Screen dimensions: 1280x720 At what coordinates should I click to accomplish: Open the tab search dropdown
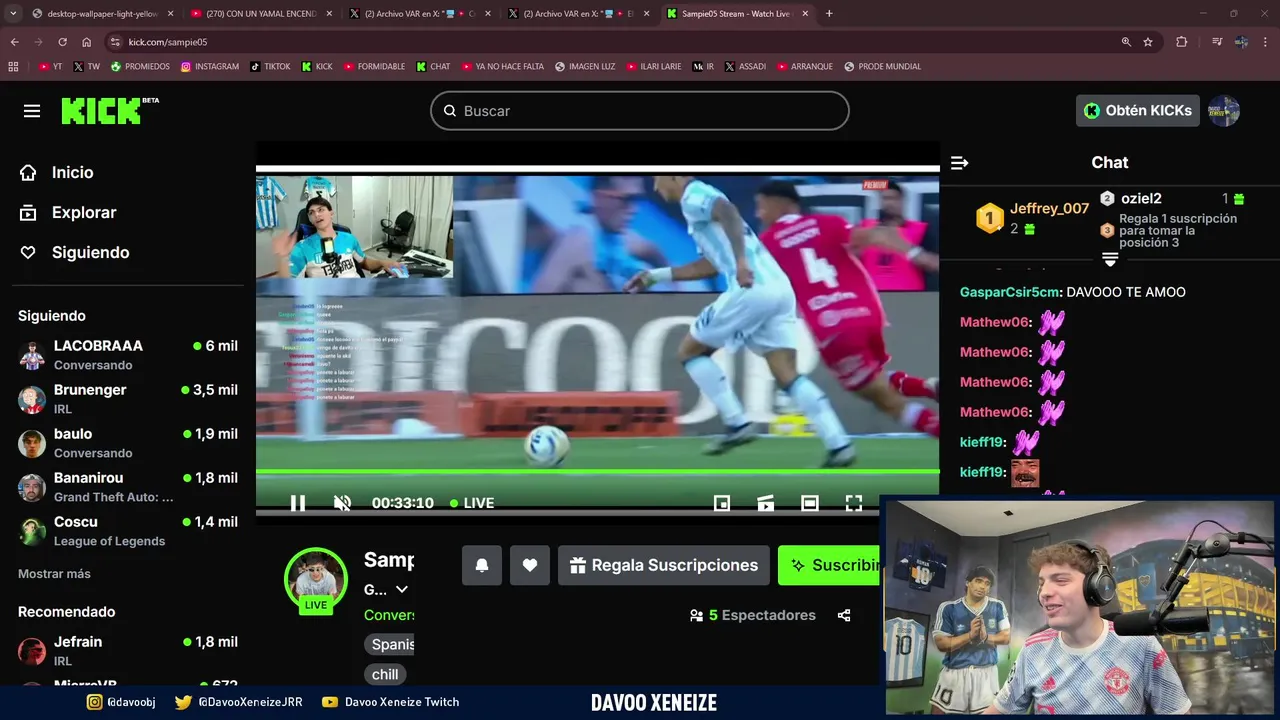13,14
